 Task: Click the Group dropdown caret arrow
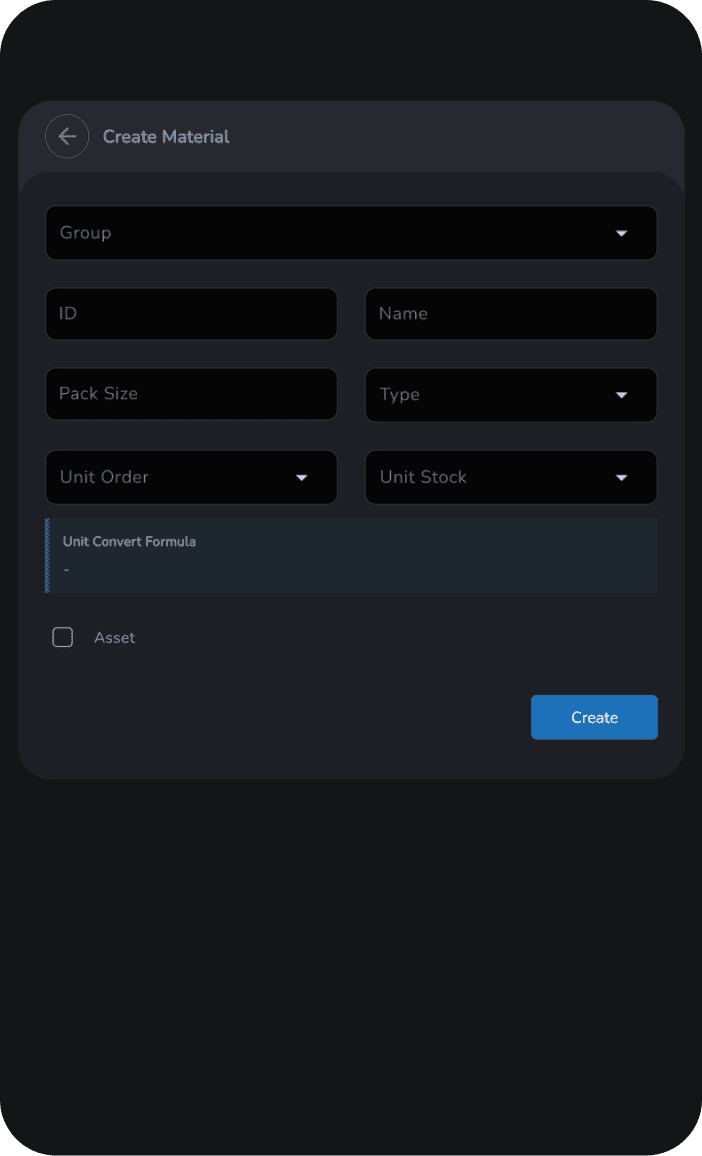point(621,233)
